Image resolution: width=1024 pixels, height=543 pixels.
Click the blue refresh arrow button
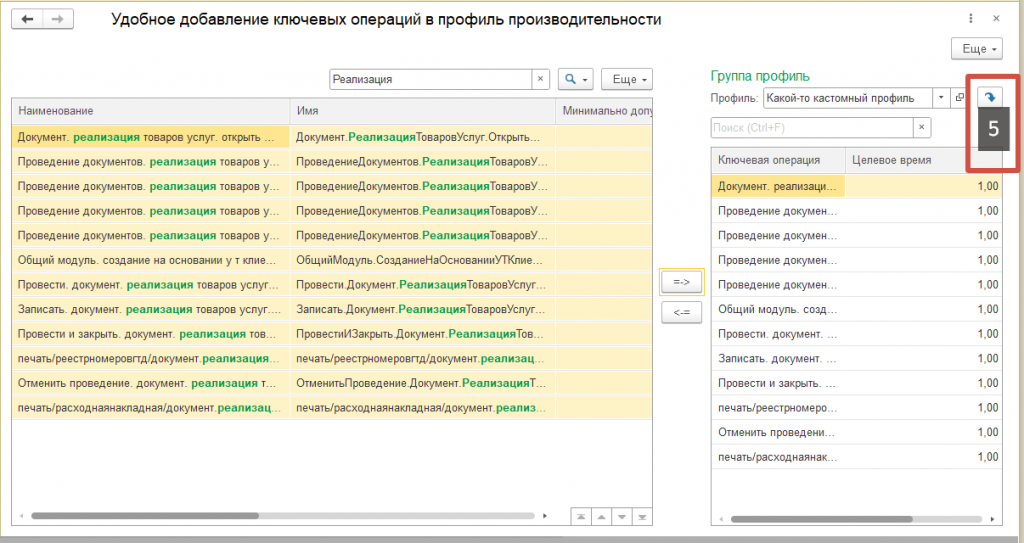tap(989, 98)
